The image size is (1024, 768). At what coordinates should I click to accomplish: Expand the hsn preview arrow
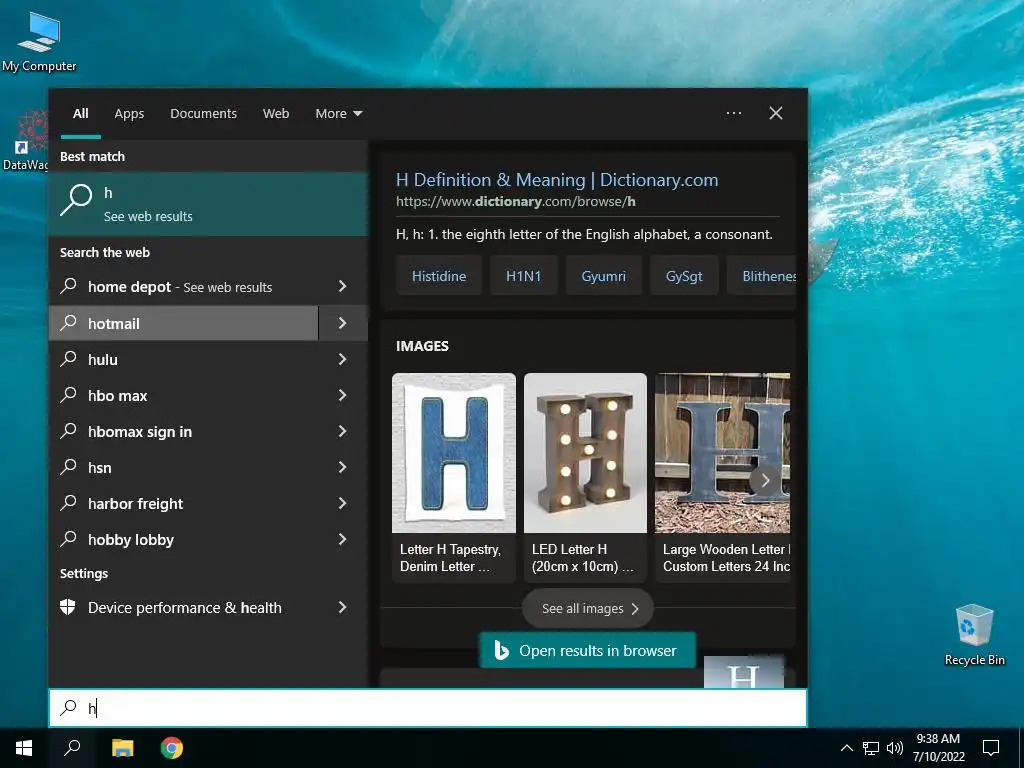[x=343, y=467]
